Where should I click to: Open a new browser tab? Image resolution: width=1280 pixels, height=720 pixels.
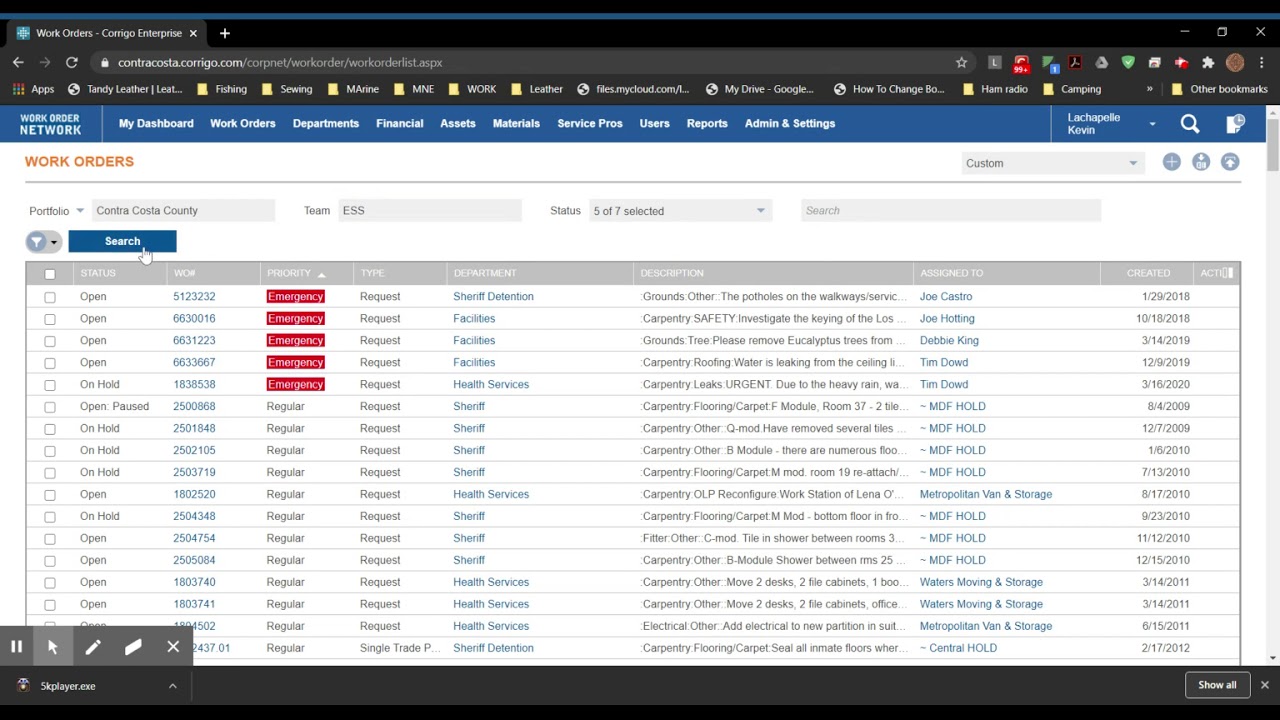(x=224, y=33)
